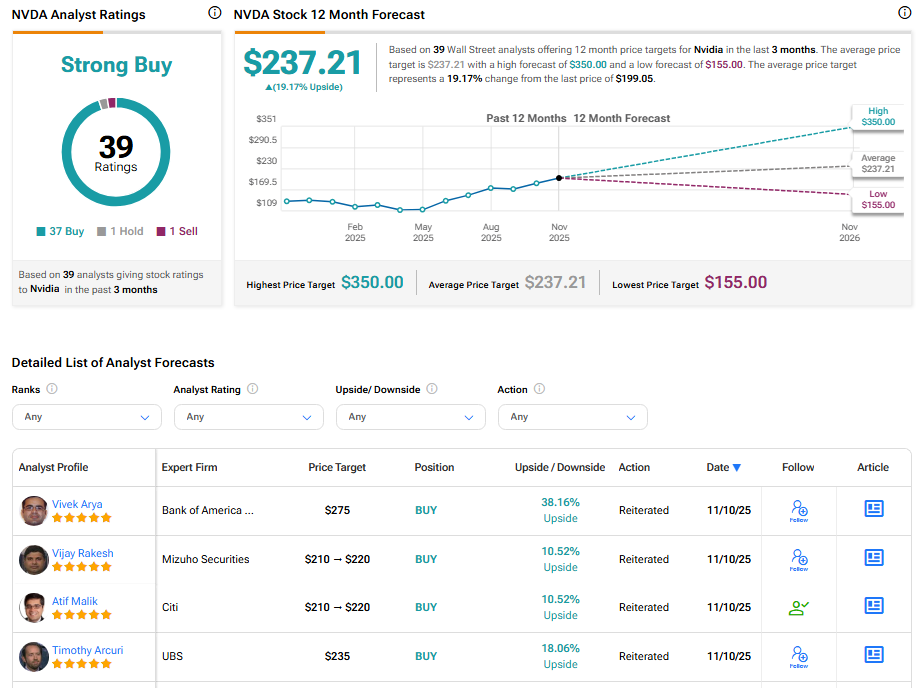This screenshot has width=920, height=688.
Task: Toggle Date column sort arrow
Action: click(737, 467)
